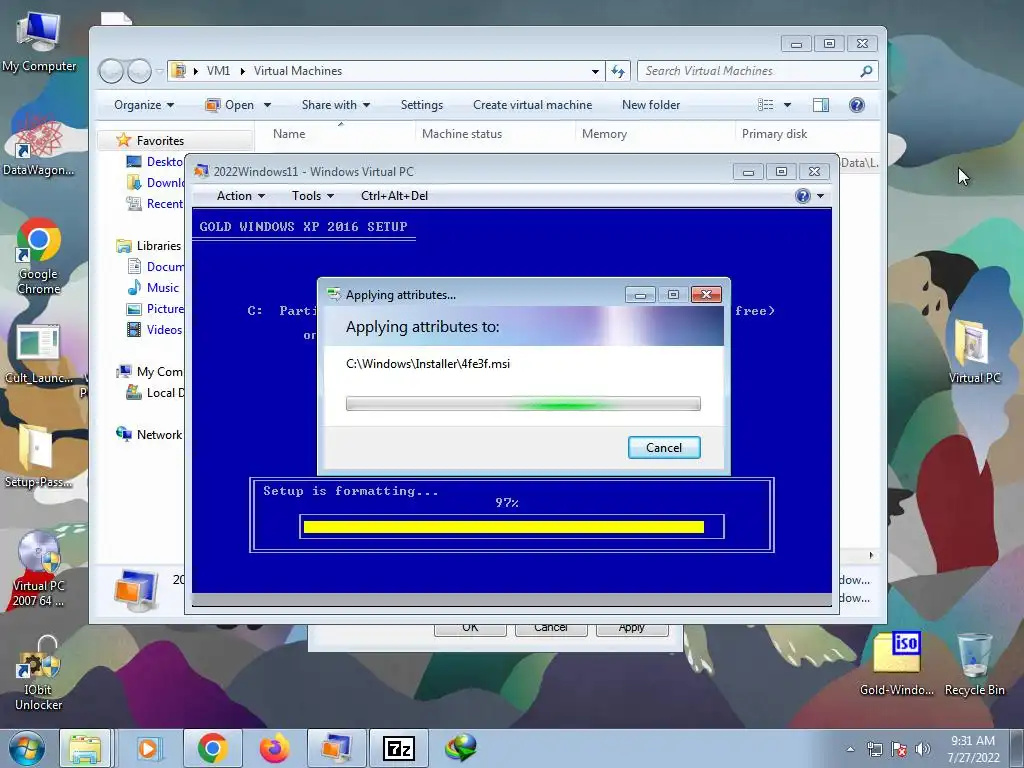The width and height of the screenshot is (1024, 768).
Task: Click New folder in toolbar
Action: coord(651,105)
